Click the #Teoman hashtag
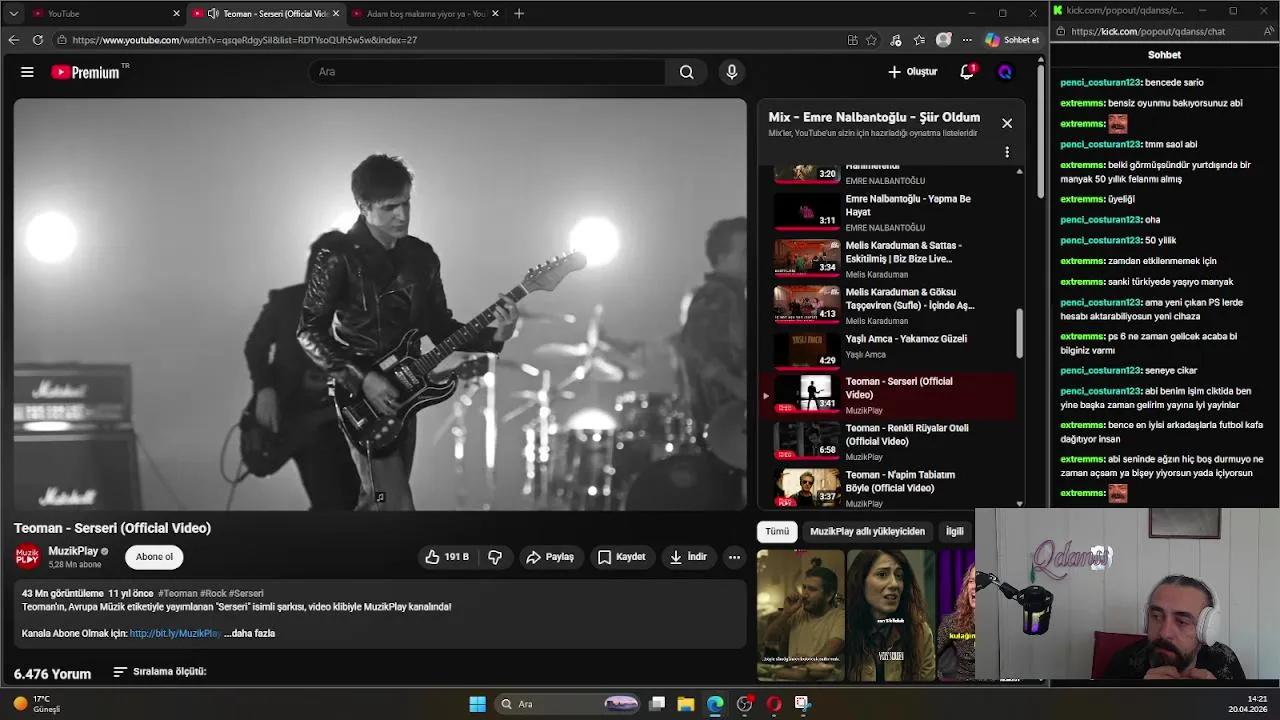This screenshot has height=720, width=1280. click(x=177, y=593)
